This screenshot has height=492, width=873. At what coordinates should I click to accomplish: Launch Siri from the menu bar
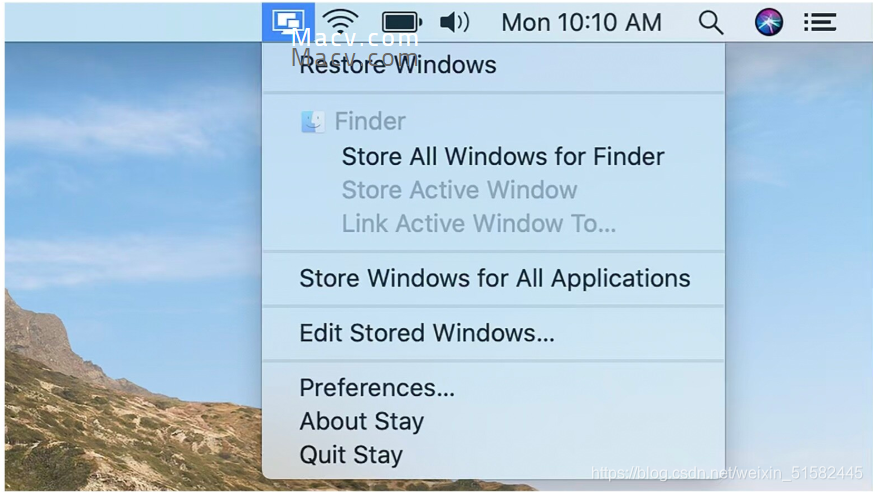click(x=769, y=22)
